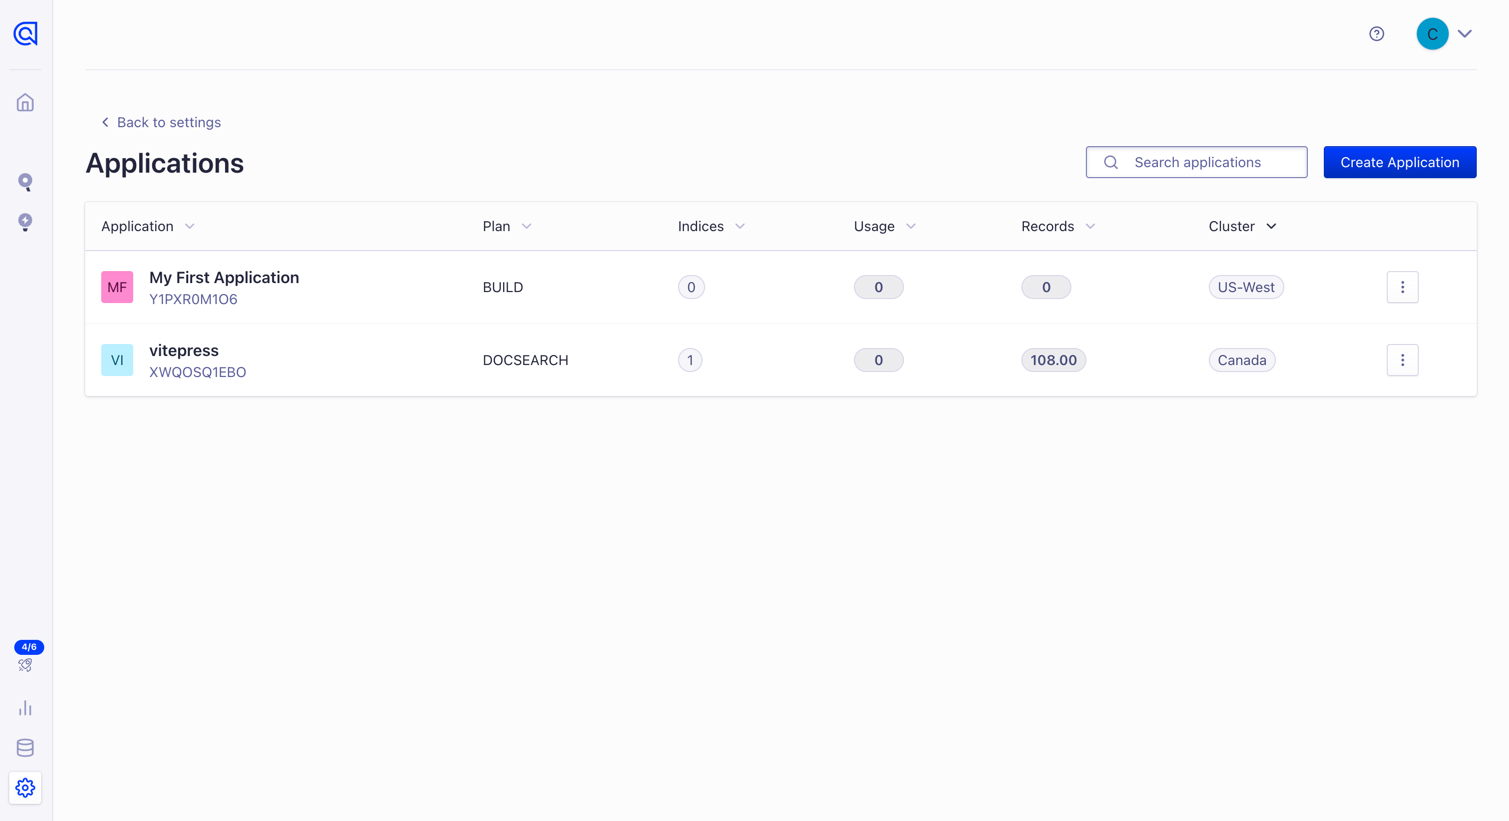The image size is (1509, 821).
Task: Open actions menu for vitepress application
Action: (x=1402, y=360)
